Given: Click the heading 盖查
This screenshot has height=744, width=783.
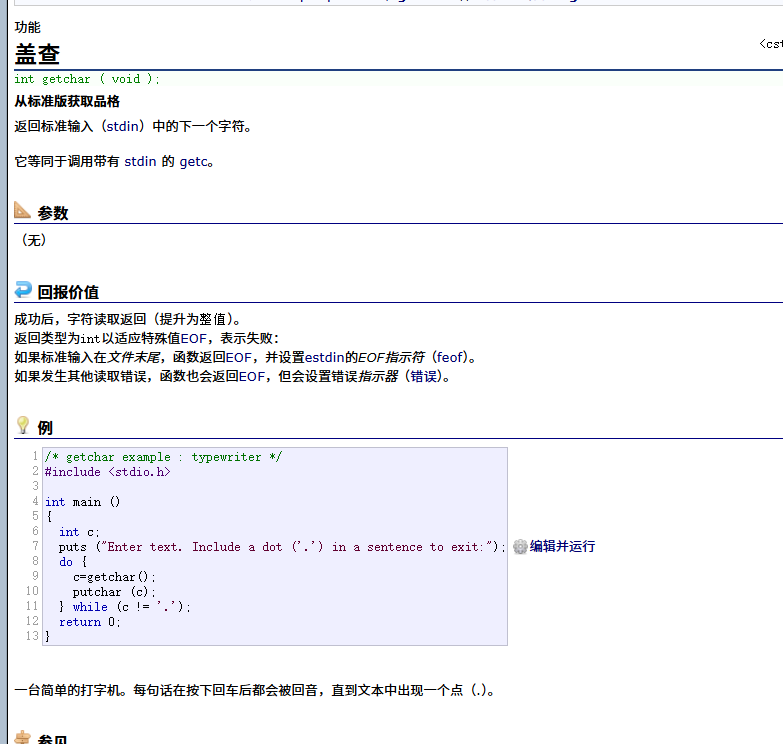Looking at the screenshot, I should tap(37, 54).
